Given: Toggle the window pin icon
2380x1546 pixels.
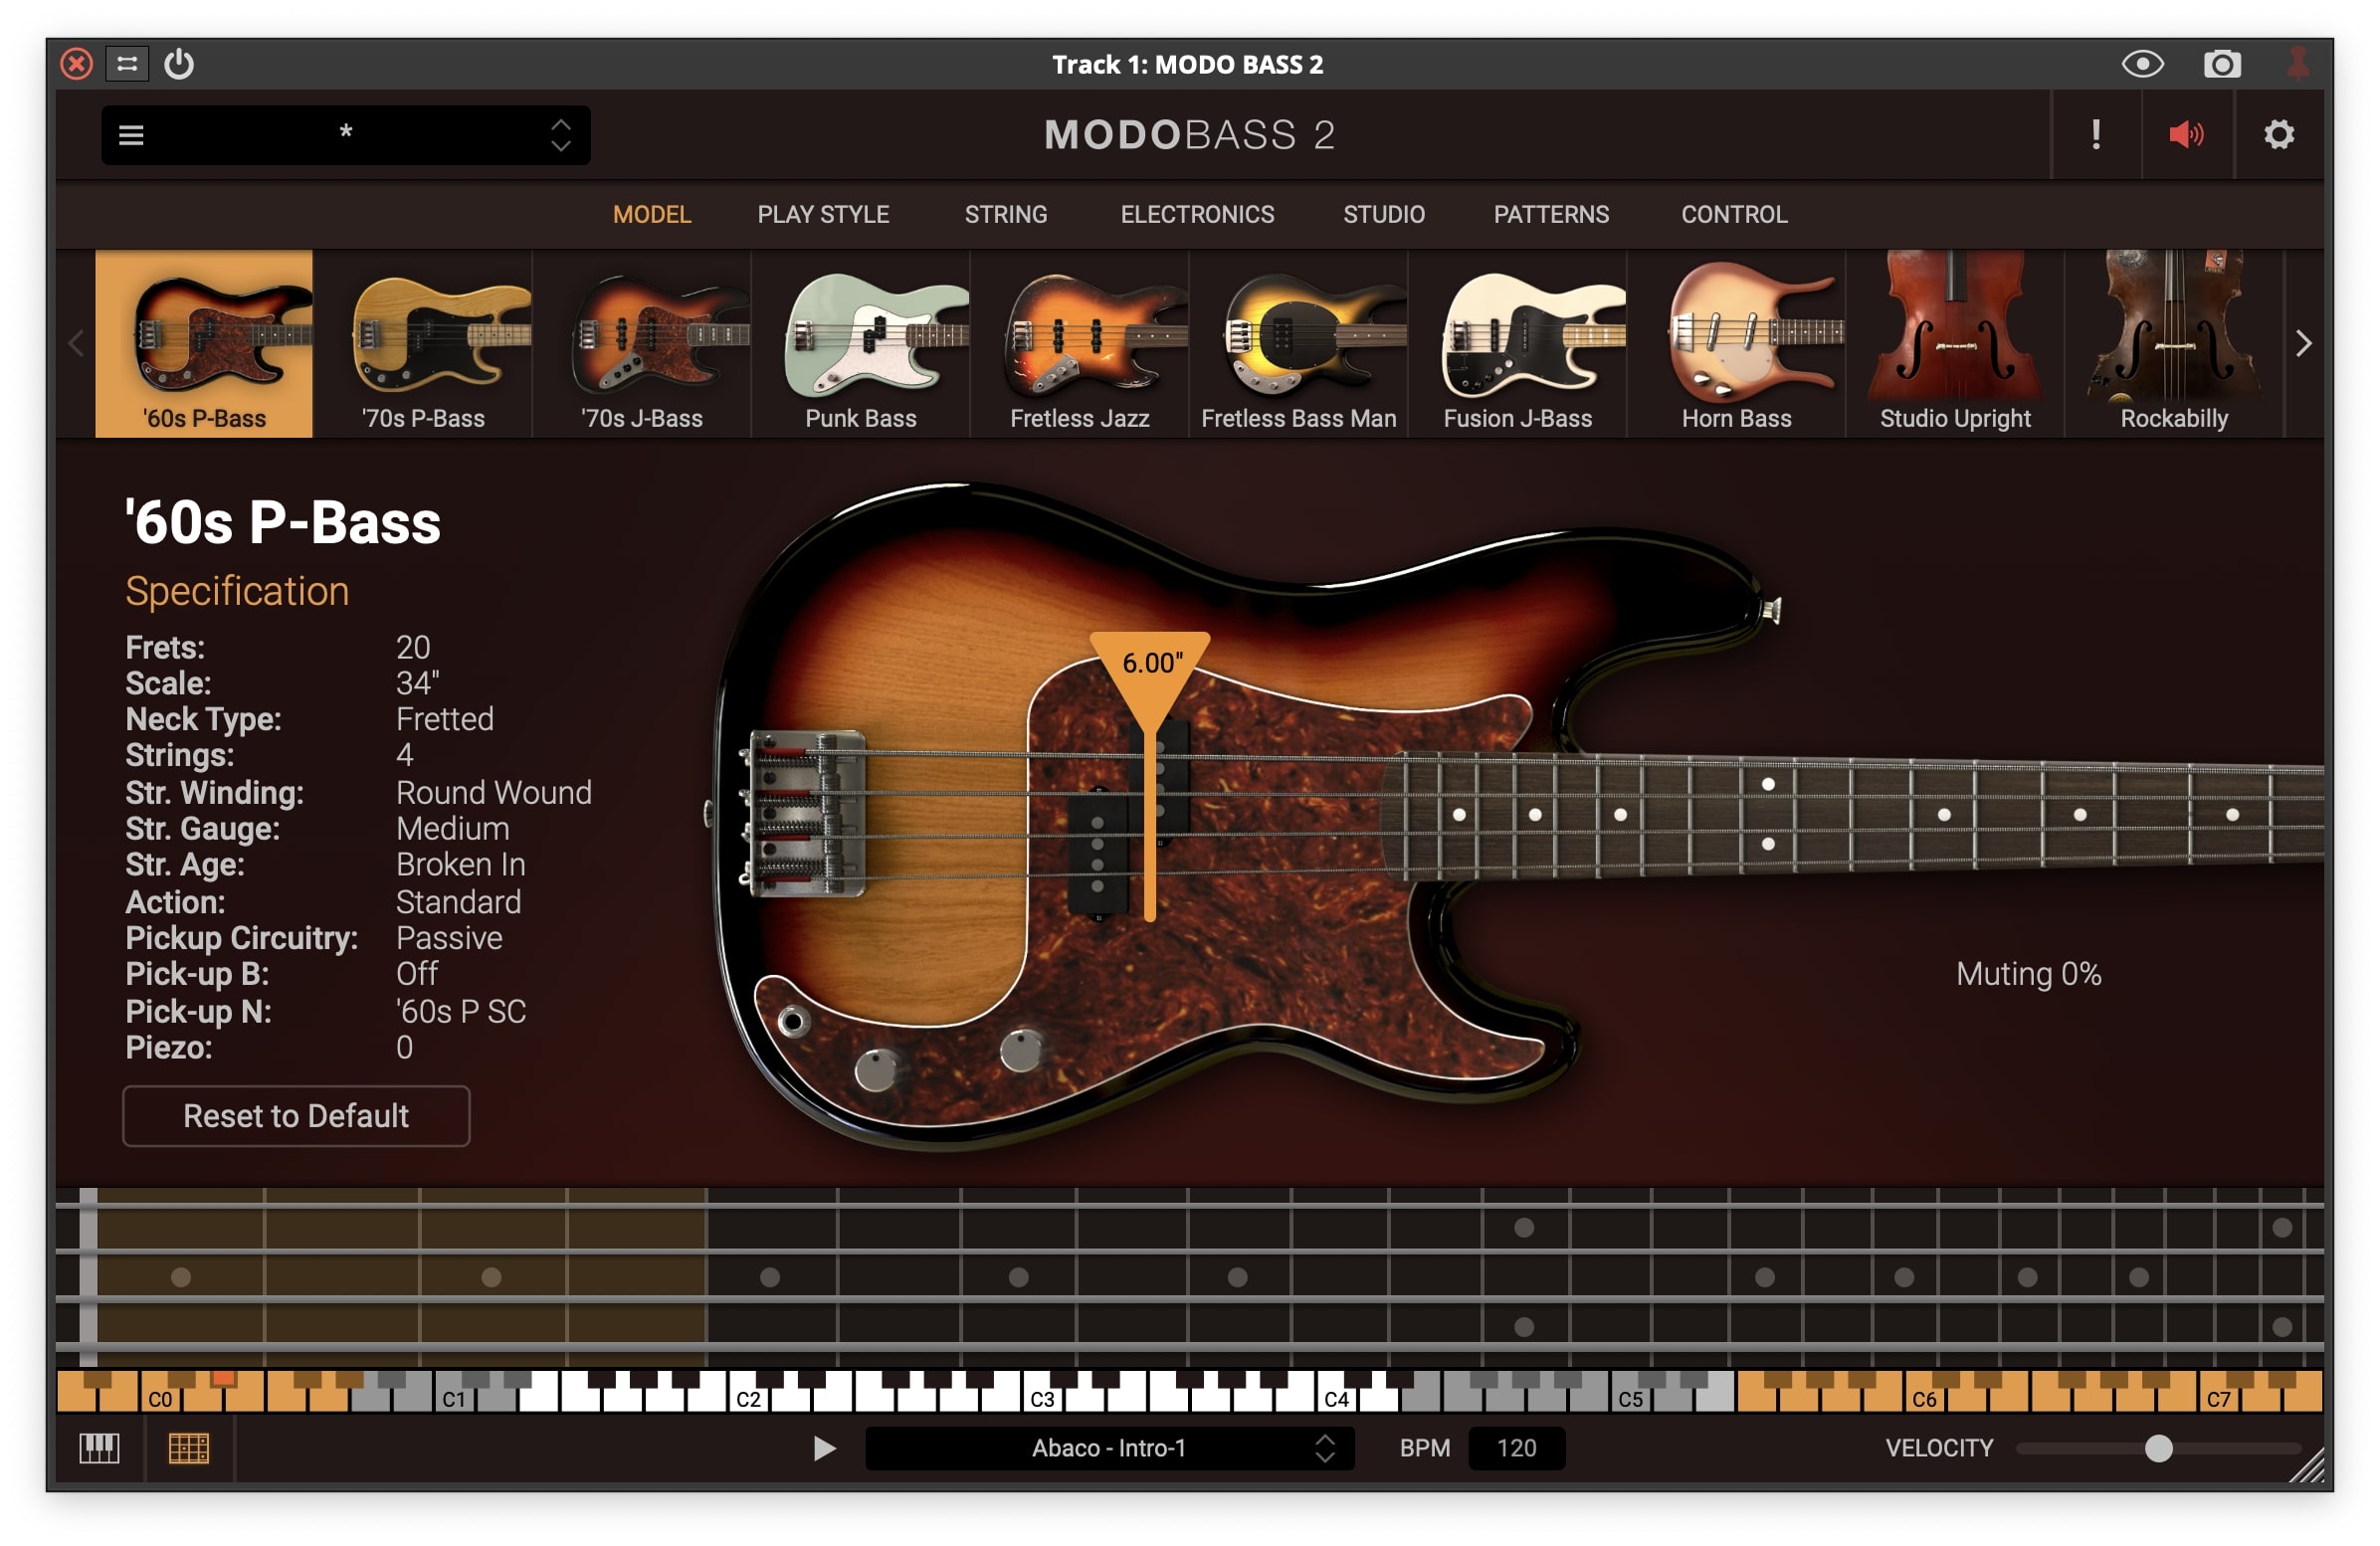Looking at the screenshot, I should tap(2298, 65).
